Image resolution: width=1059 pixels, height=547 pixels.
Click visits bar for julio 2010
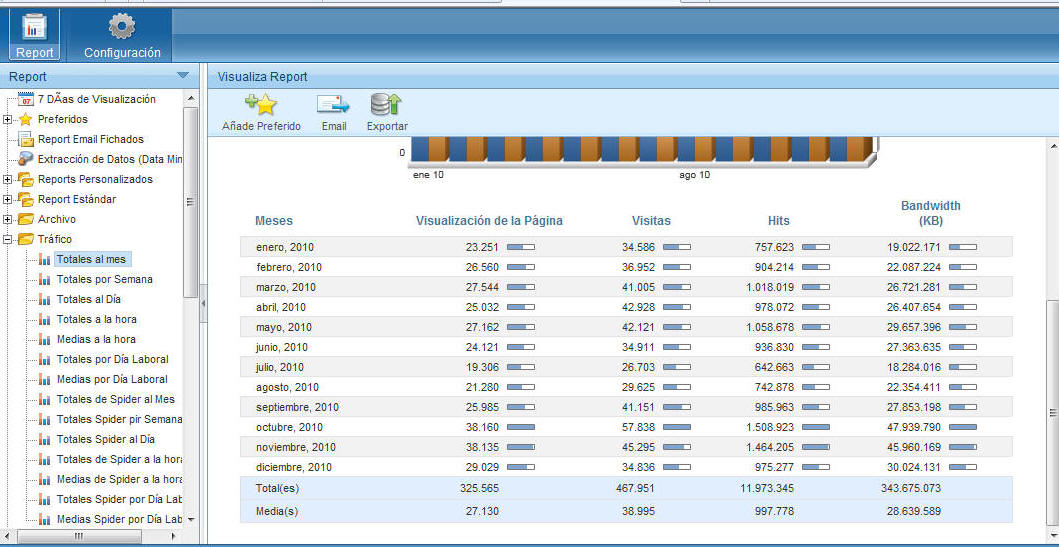677,367
